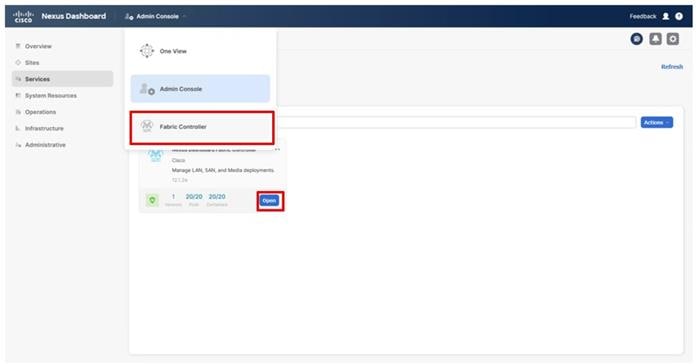696x364 pixels.
Task: Click the Fabric Controller menu icon
Action: 147,127
